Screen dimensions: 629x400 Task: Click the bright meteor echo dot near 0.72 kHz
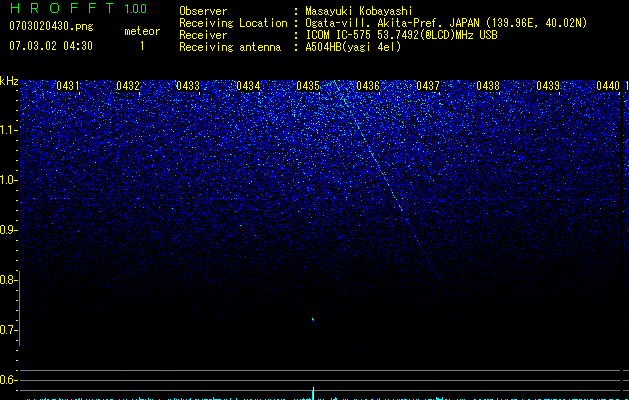click(x=313, y=319)
